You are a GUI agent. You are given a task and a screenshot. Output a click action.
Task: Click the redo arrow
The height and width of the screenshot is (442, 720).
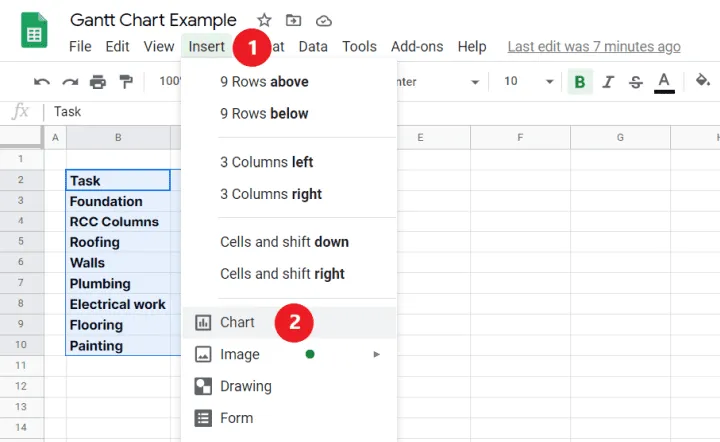(70, 82)
